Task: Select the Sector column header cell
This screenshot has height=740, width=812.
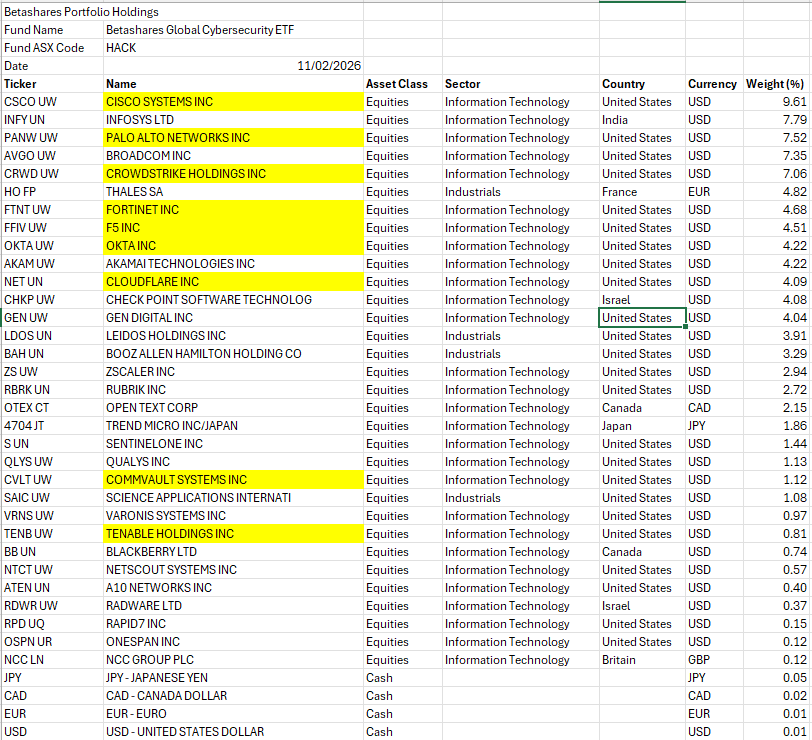Action: [520, 84]
